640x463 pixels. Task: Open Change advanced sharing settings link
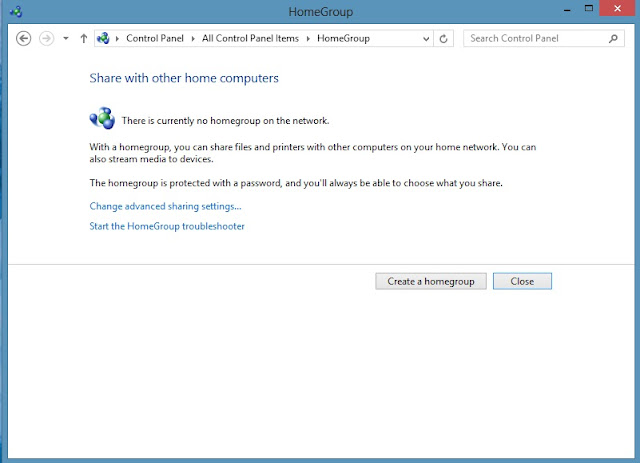point(165,206)
